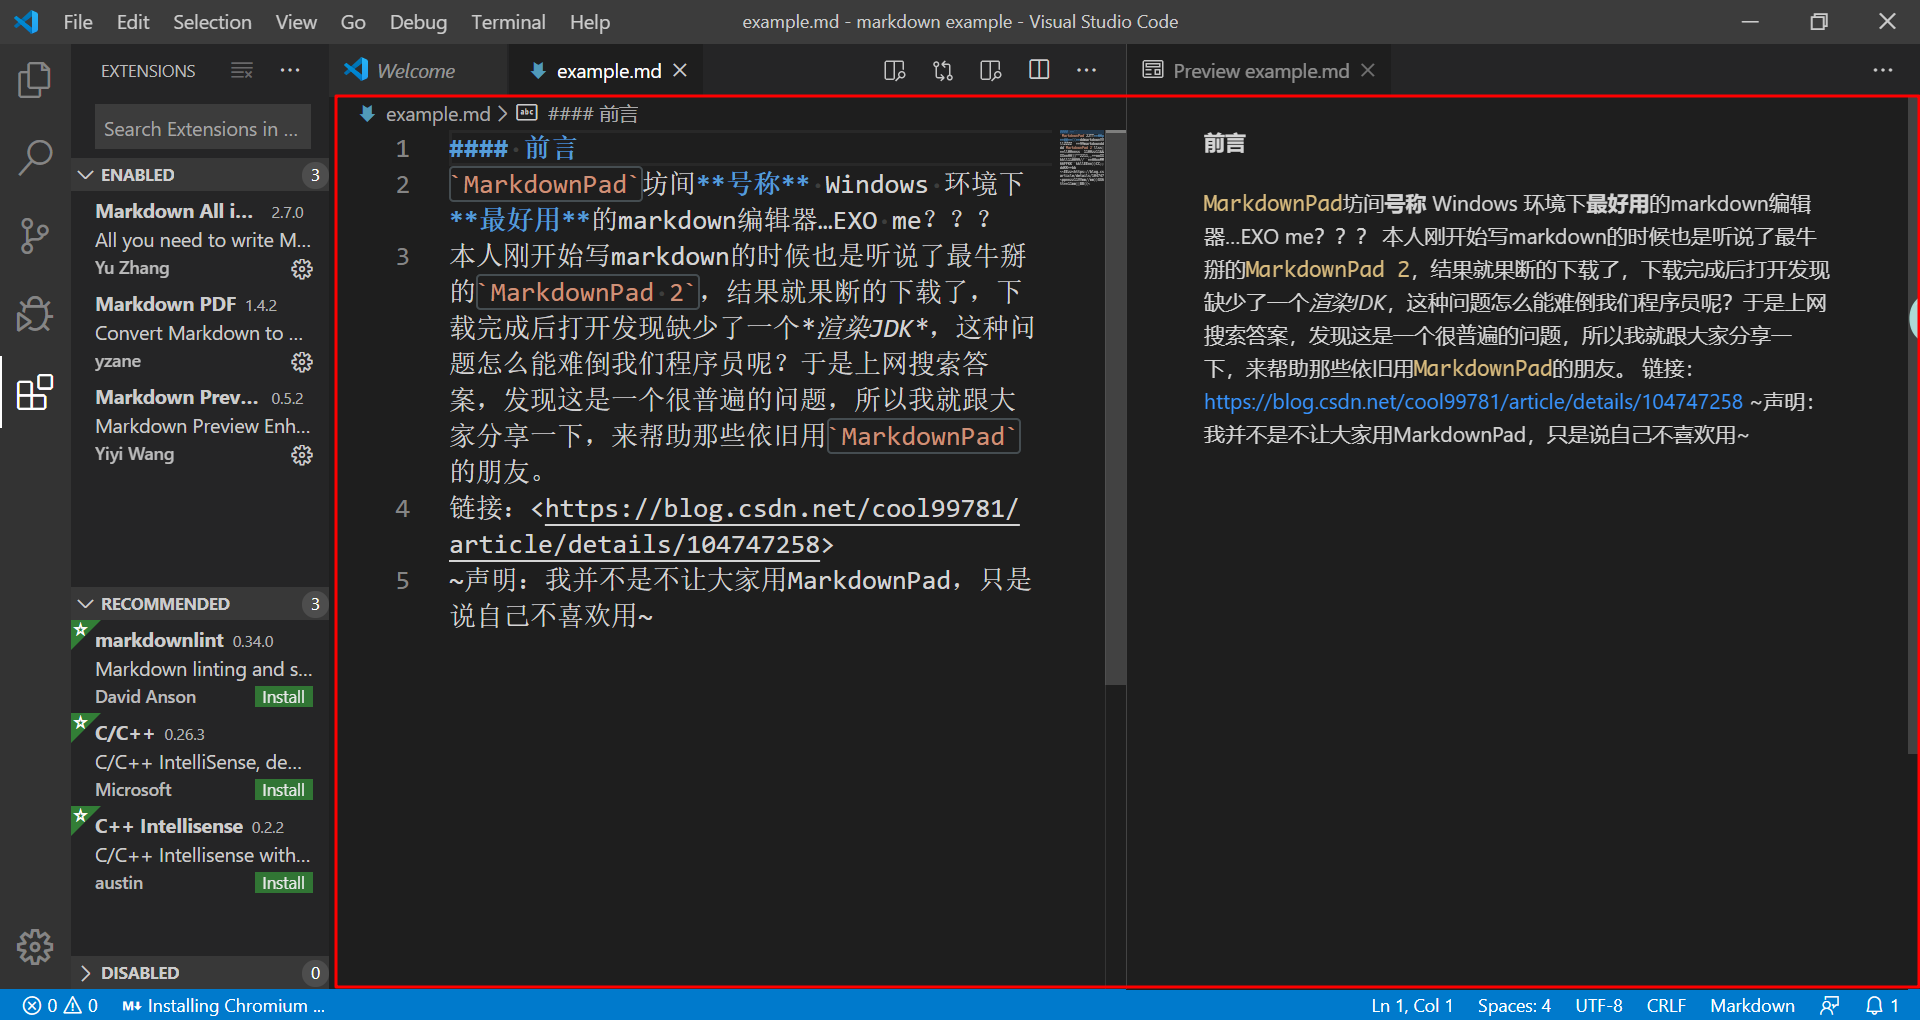Manage Markdown Preview Enhanced gear
Screen dimensions: 1920x1020
[302, 455]
